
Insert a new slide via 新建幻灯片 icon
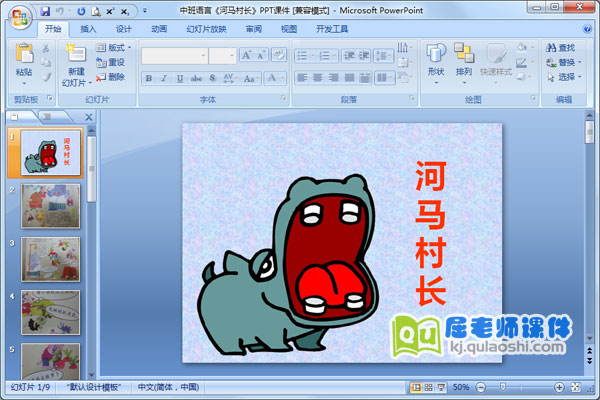[76, 53]
